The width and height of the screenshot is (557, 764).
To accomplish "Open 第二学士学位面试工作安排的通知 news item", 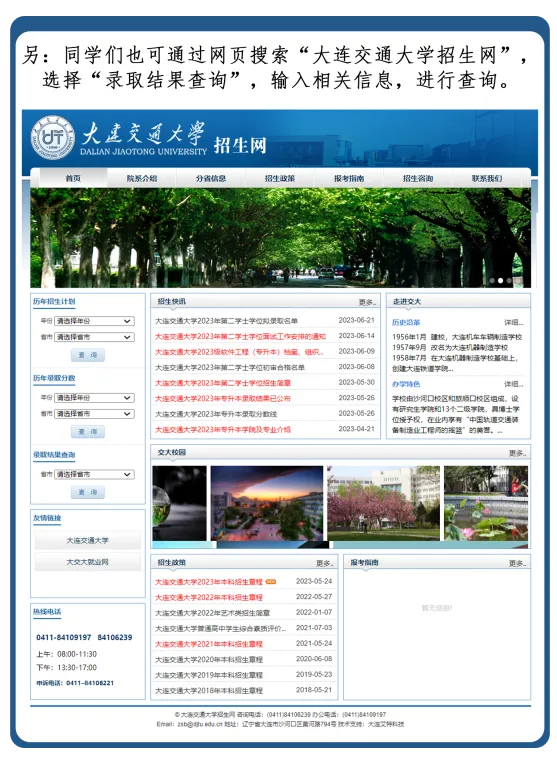I will coord(240,336).
